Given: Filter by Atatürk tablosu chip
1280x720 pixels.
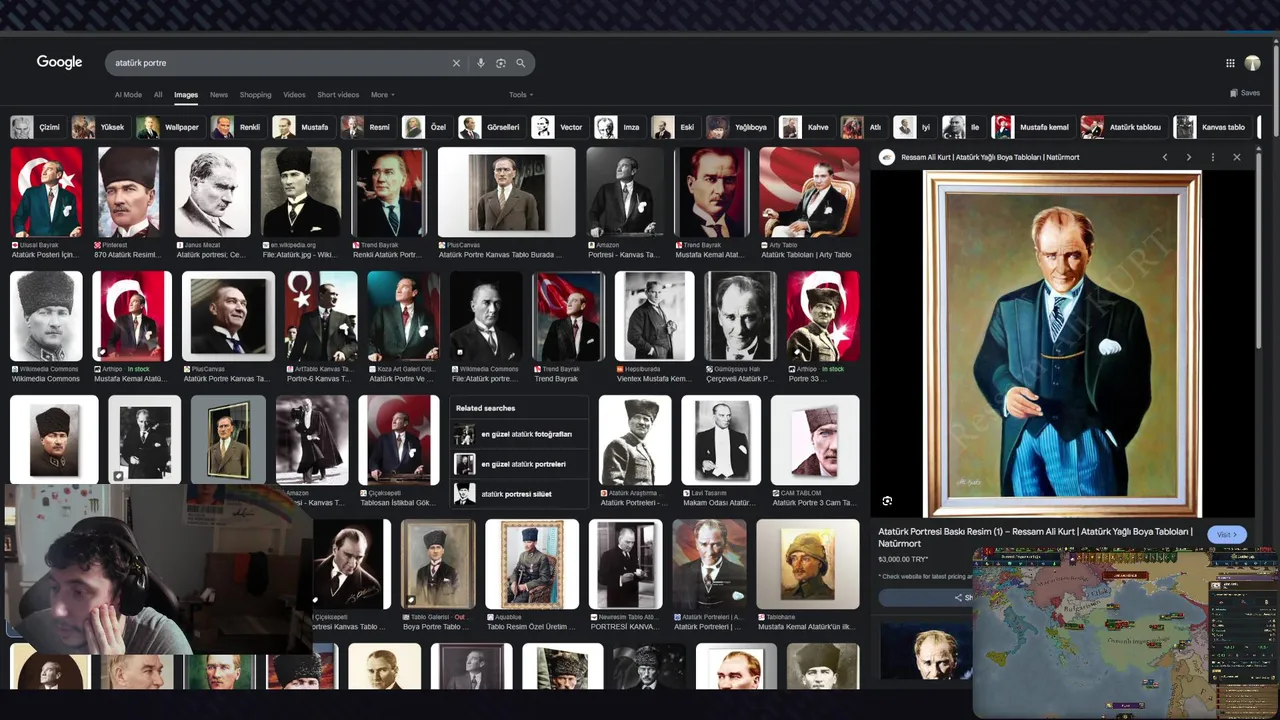Looking at the screenshot, I should click(1122, 127).
